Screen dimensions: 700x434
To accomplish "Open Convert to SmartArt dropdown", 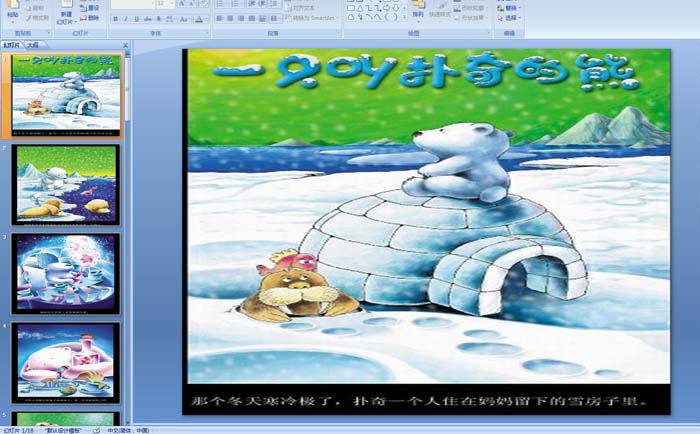I will point(312,18).
